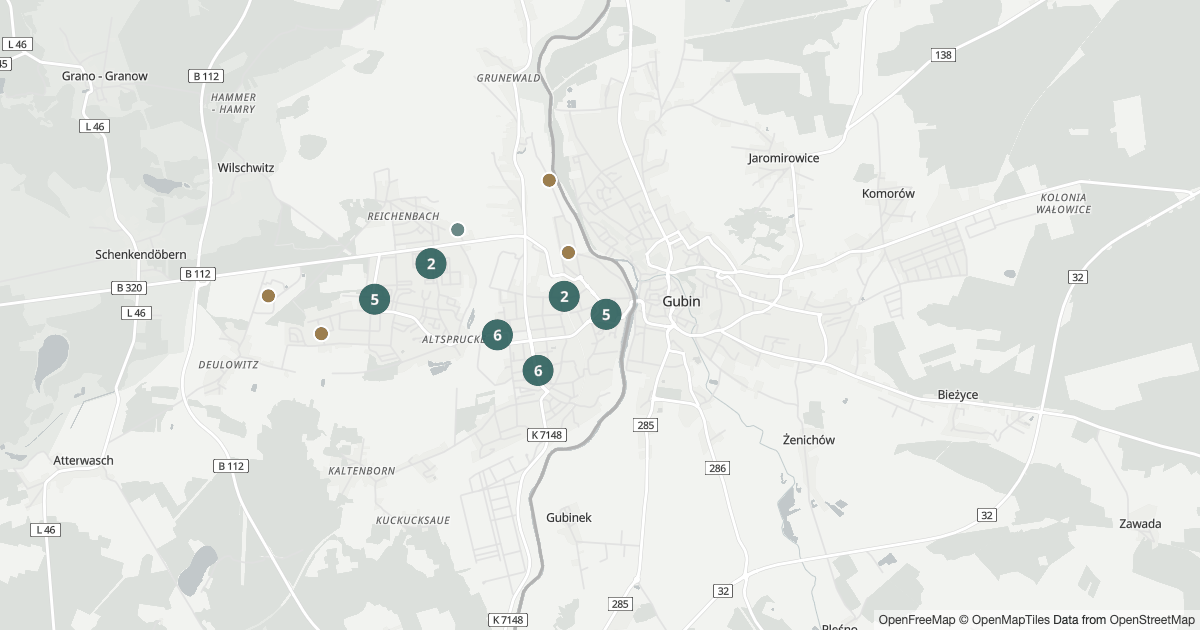
Task: Click the road shield 286
Action: [718, 468]
